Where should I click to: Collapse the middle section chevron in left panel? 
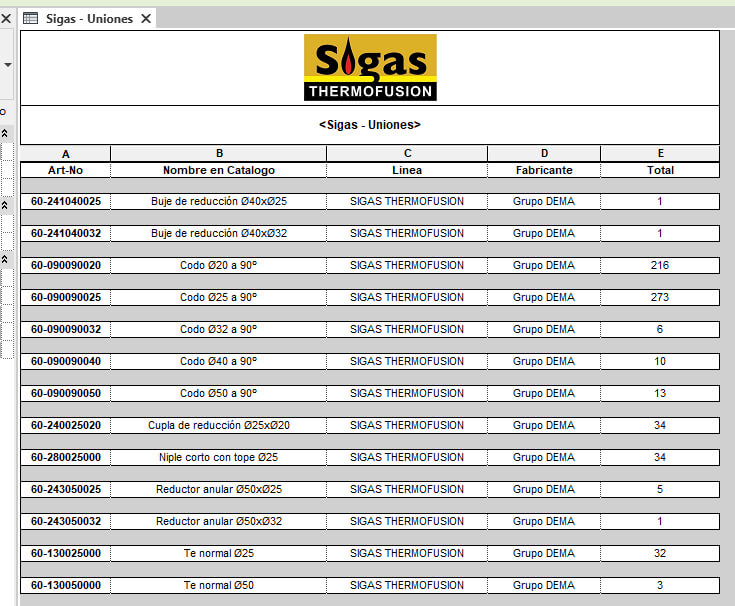click(x=4, y=204)
